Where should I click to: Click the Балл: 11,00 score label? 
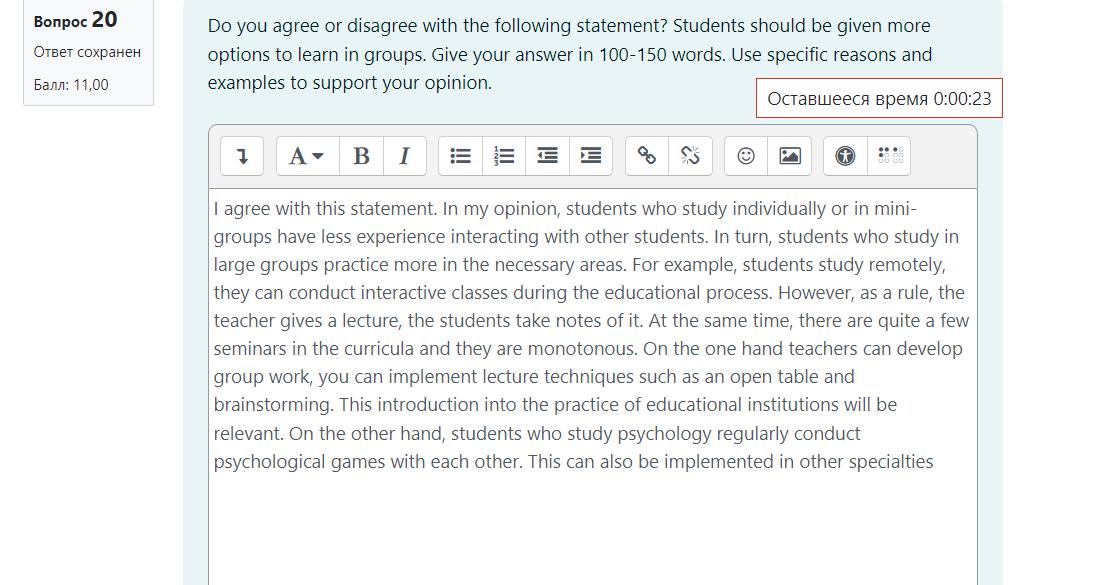pyautogui.click(x=71, y=85)
